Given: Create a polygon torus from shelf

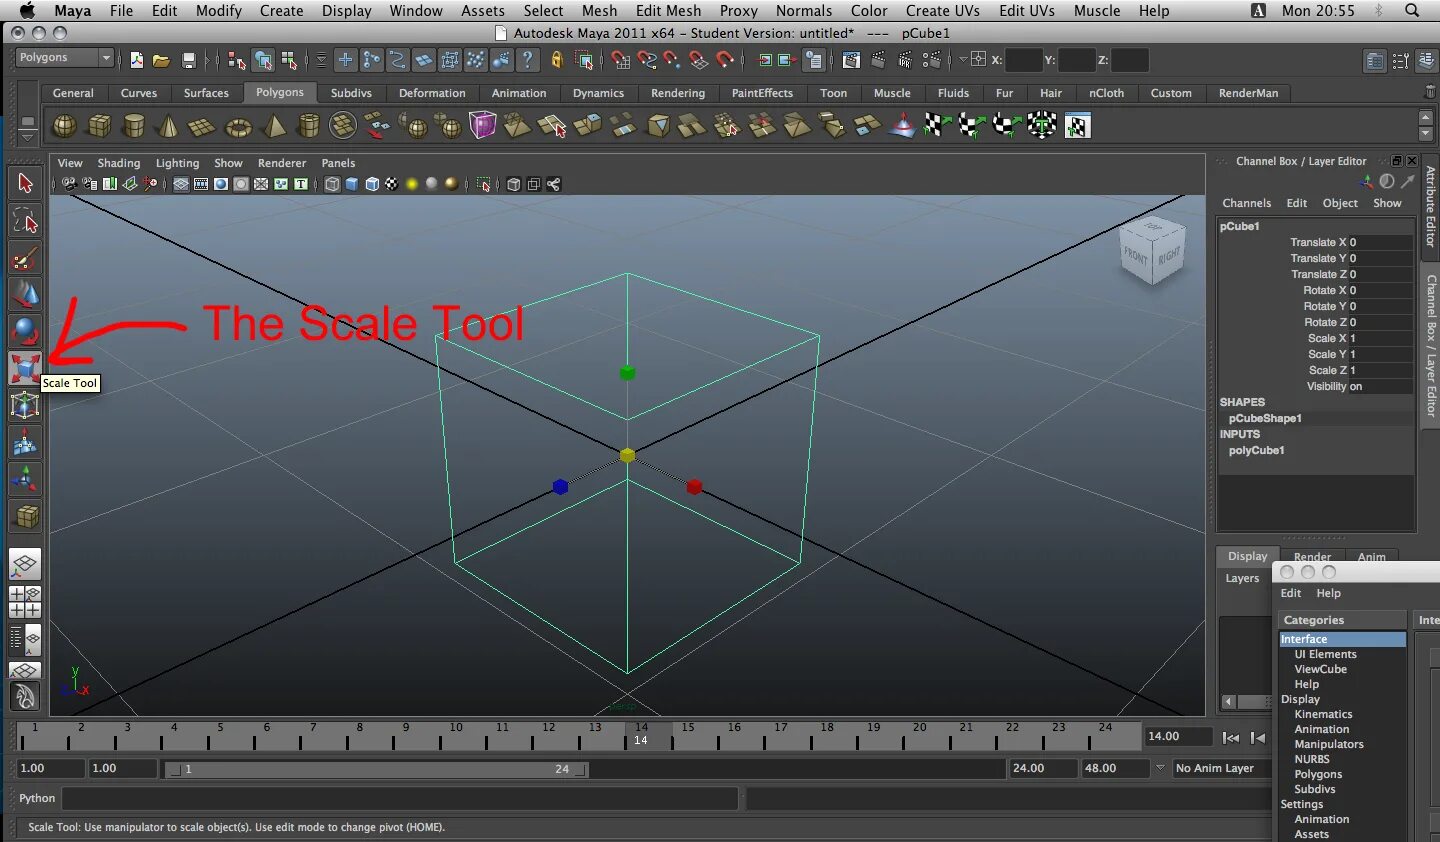Looking at the screenshot, I should click(x=238, y=126).
